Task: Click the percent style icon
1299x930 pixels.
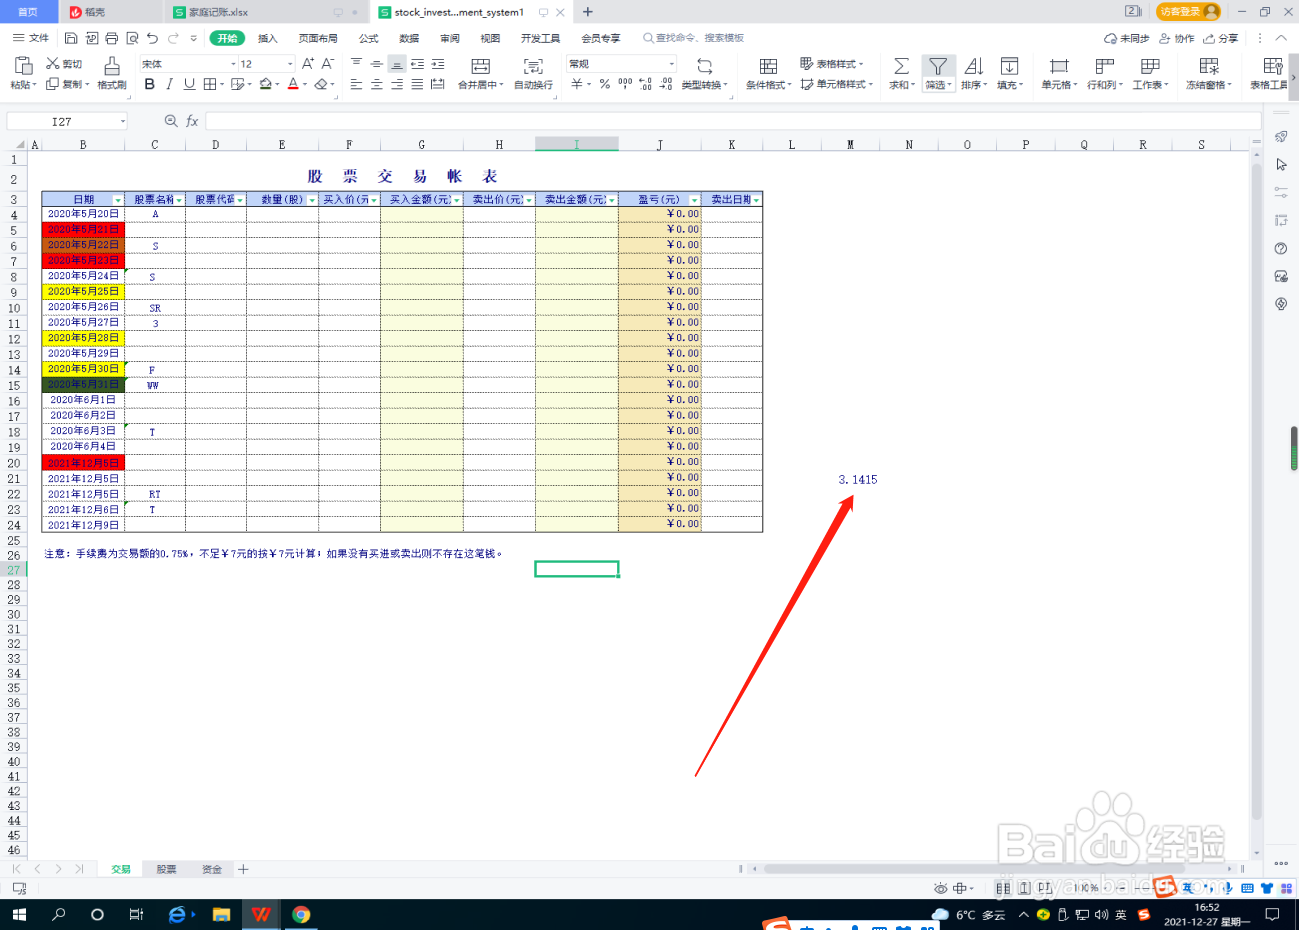Action: click(x=605, y=84)
